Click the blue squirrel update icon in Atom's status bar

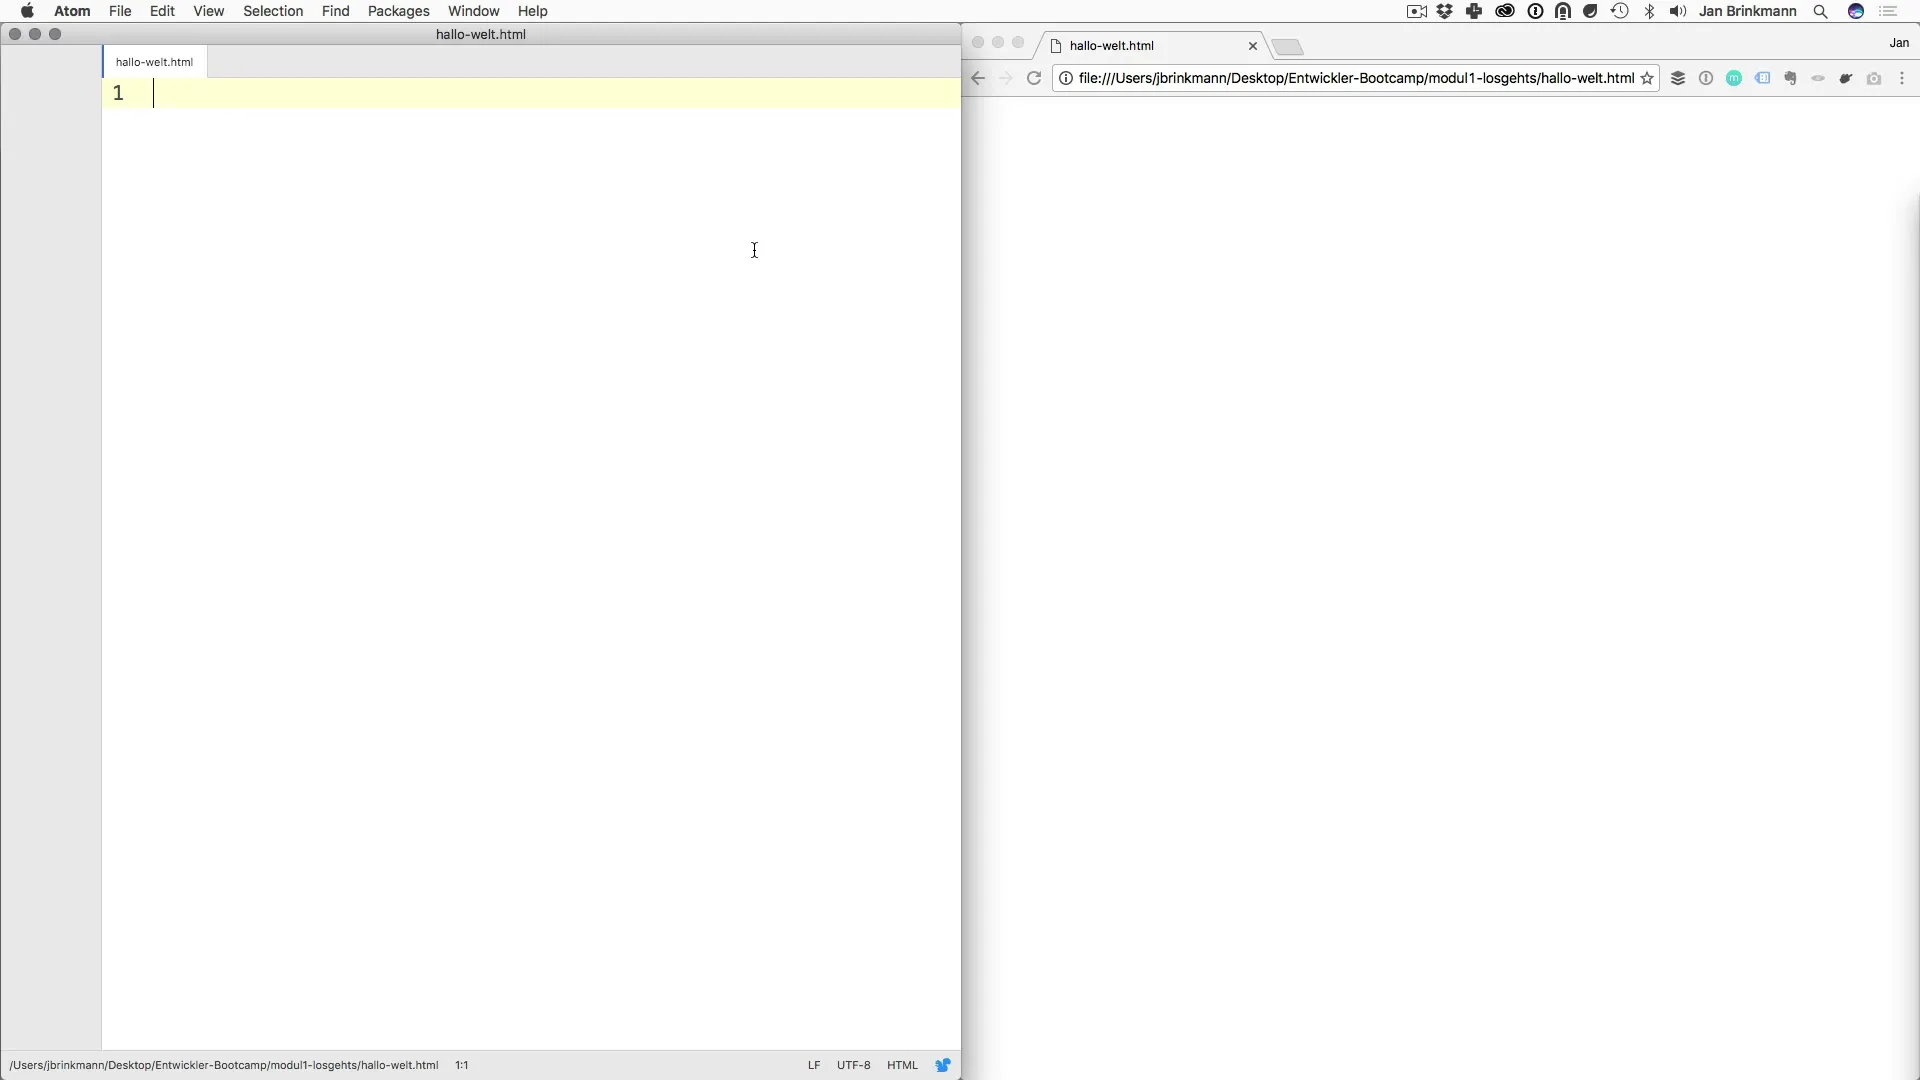[x=943, y=1065]
